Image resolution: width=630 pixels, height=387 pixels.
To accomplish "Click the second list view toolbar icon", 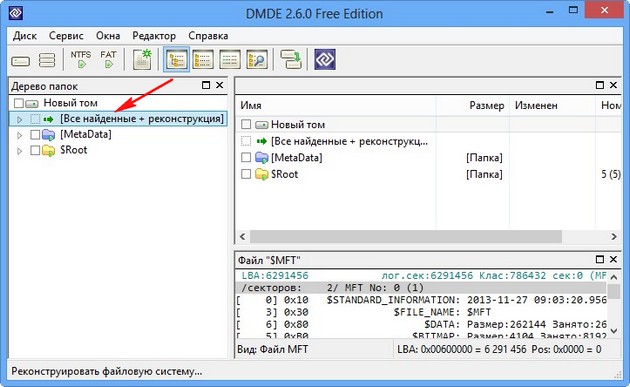I will (203, 59).
